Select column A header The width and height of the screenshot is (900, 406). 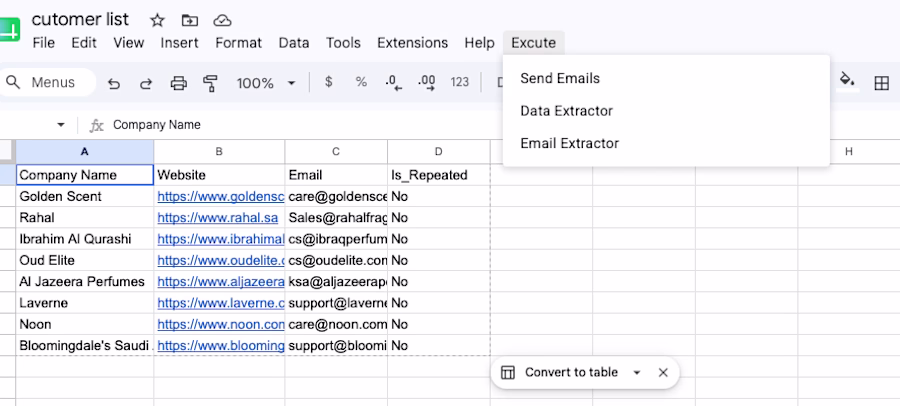(x=85, y=152)
